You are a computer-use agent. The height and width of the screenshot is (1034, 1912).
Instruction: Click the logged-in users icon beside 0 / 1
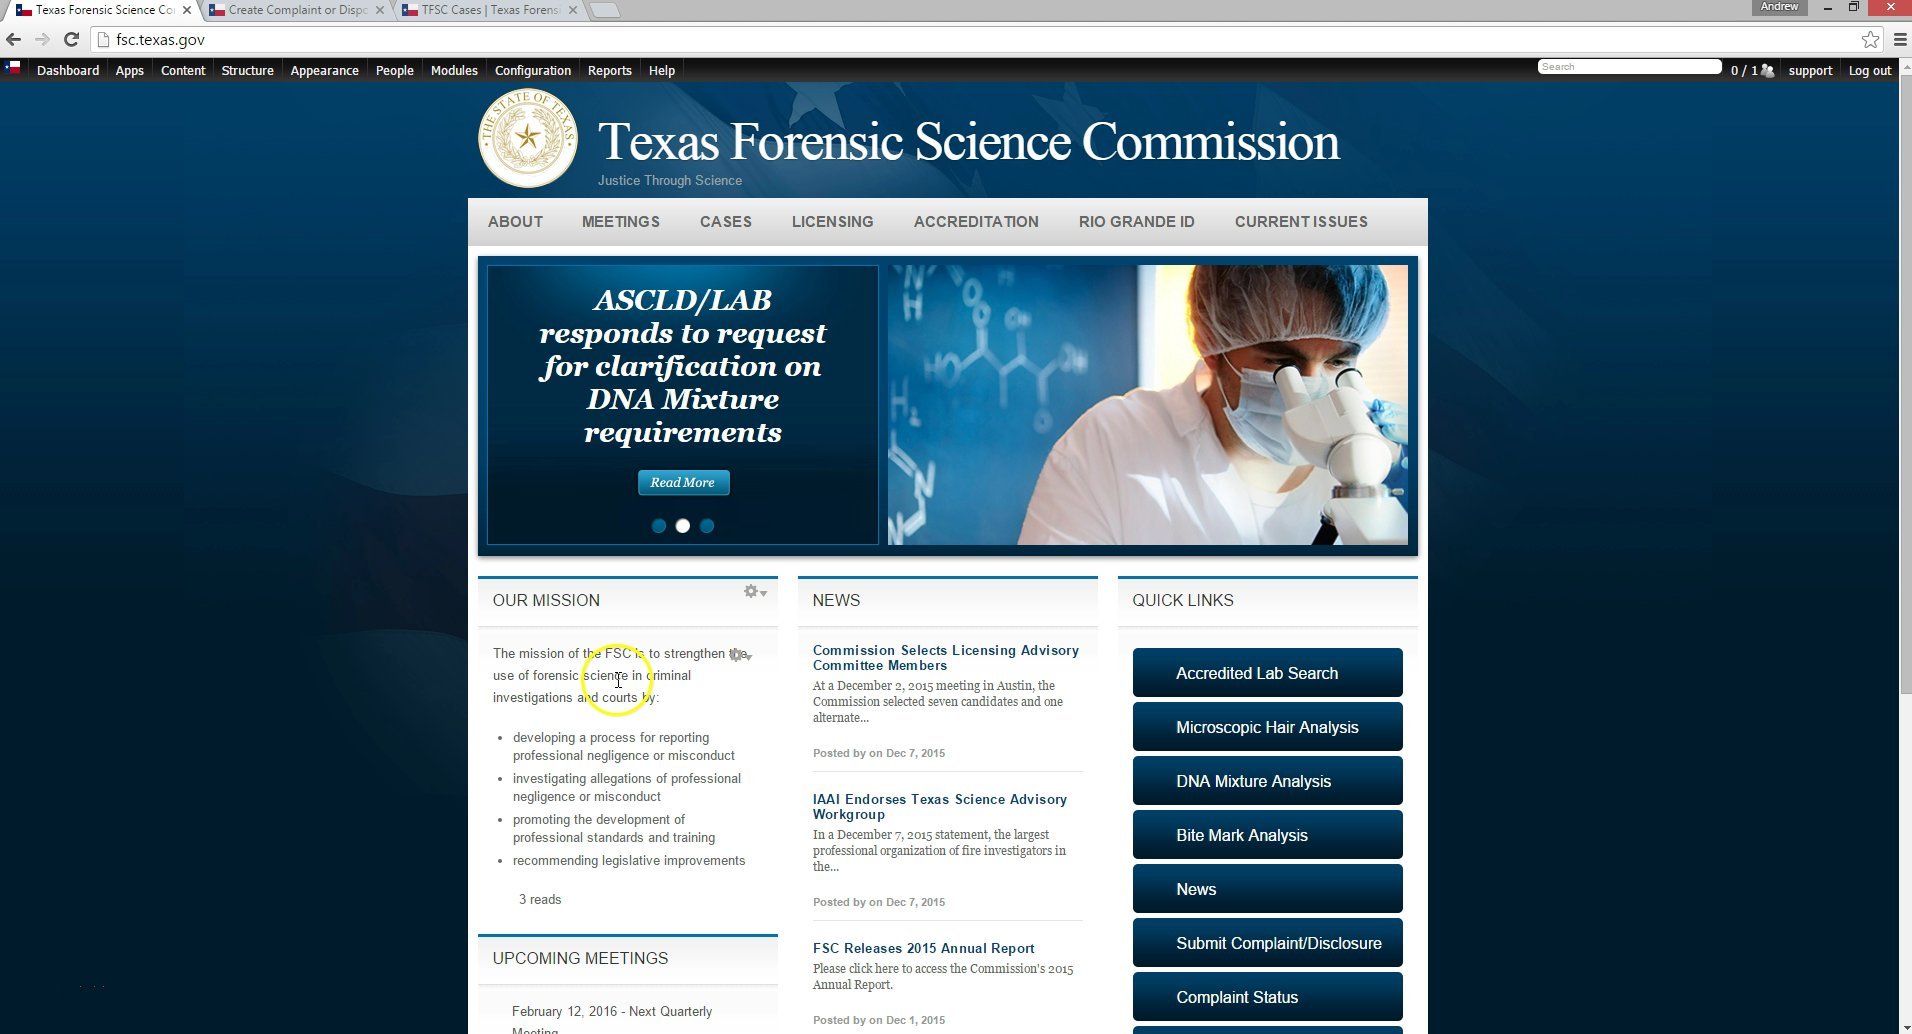pos(1768,70)
